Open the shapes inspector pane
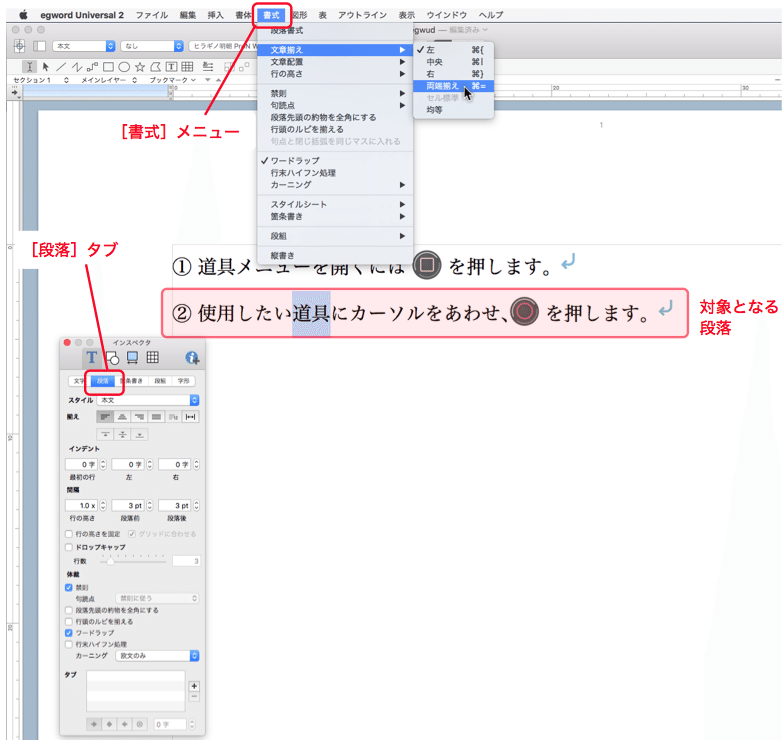 112,358
